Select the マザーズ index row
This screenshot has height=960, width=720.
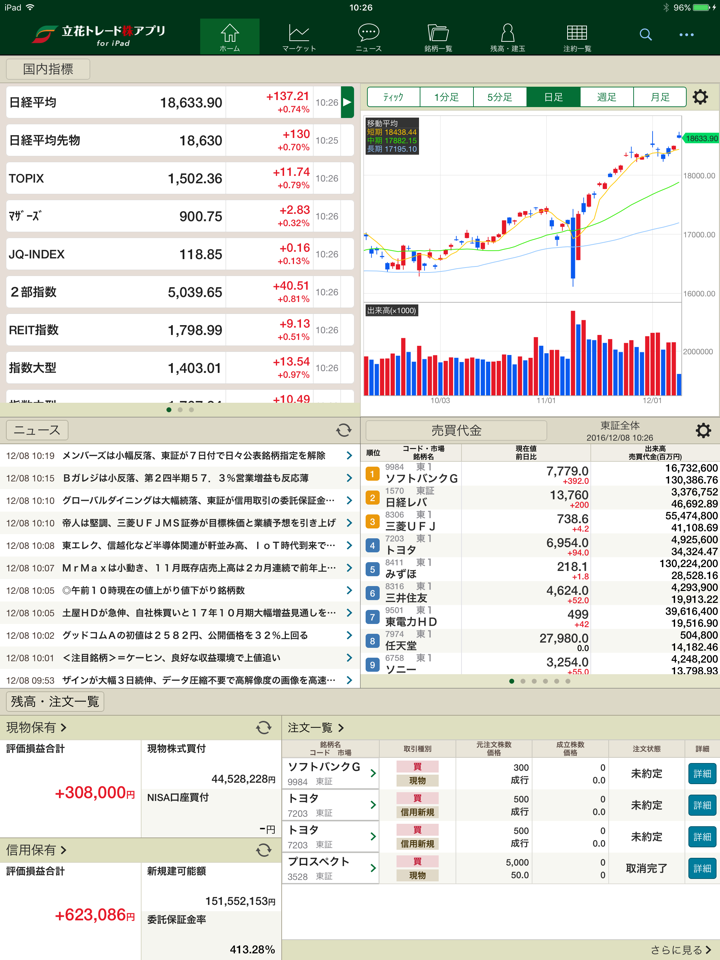coord(180,216)
